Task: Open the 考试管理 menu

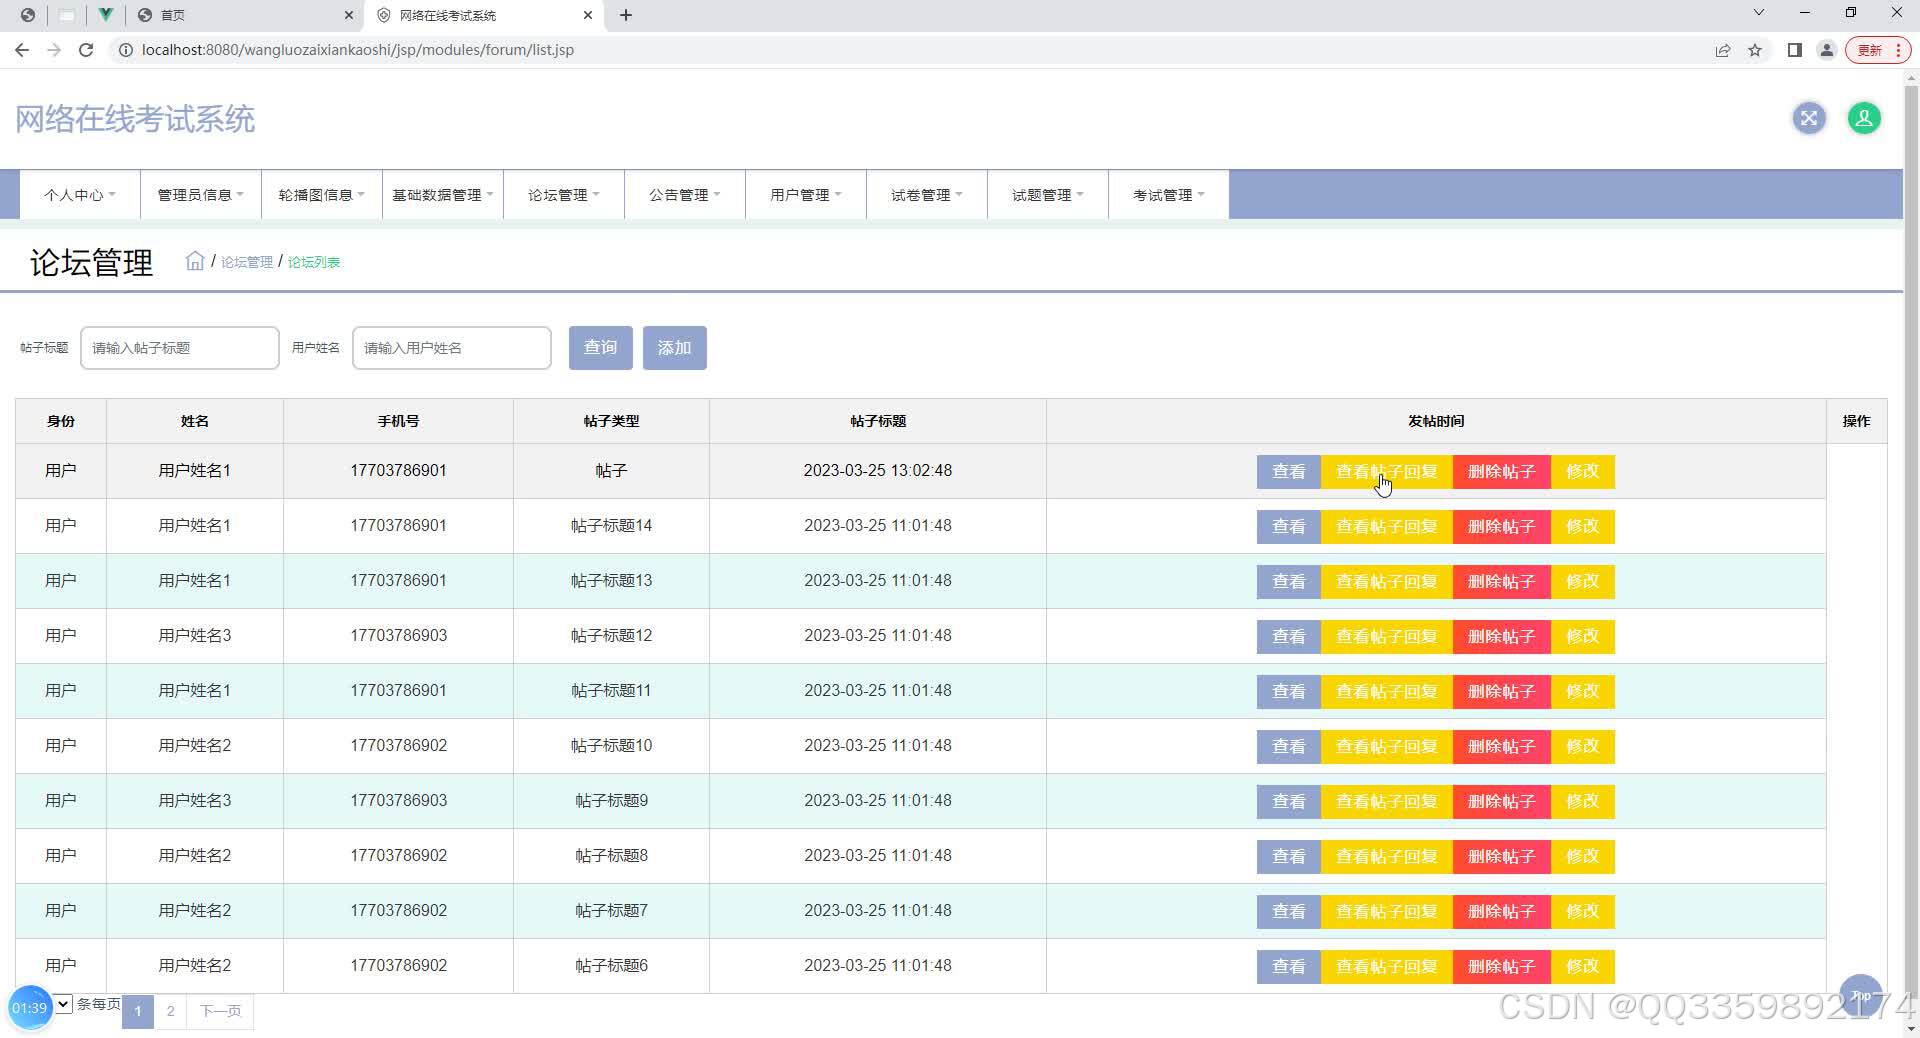Action: coord(1168,195)
